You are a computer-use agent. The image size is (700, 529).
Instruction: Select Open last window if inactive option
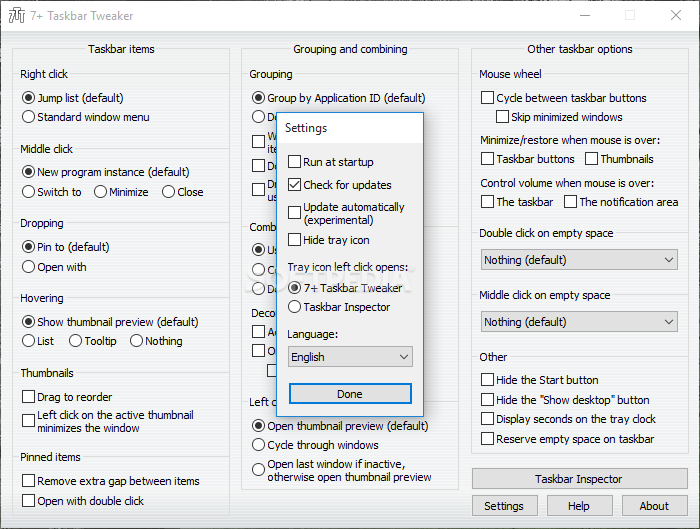point(258,470)
